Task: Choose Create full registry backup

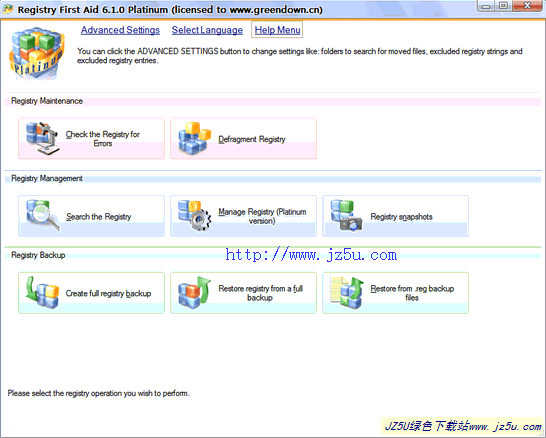Action: point(91,293)
